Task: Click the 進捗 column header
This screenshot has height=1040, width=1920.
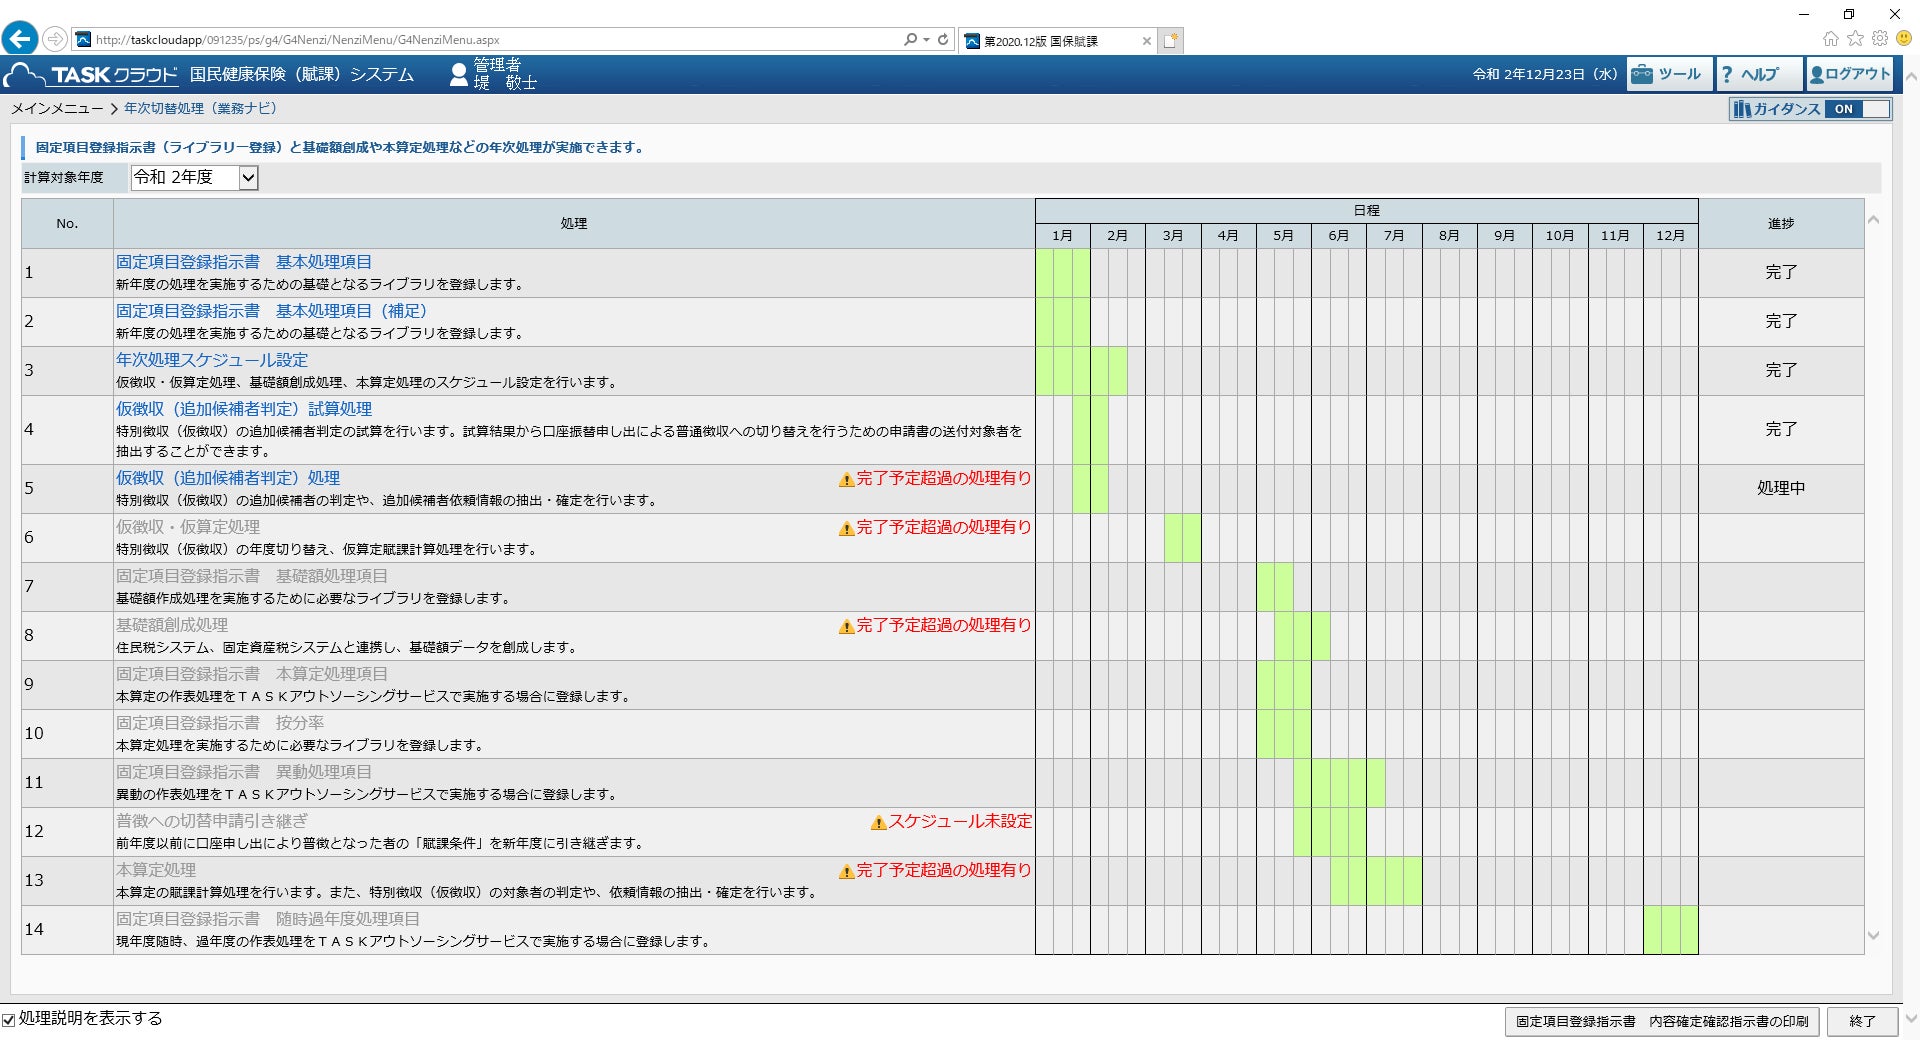Action: pyautogui.click(x=1781, y=224)
